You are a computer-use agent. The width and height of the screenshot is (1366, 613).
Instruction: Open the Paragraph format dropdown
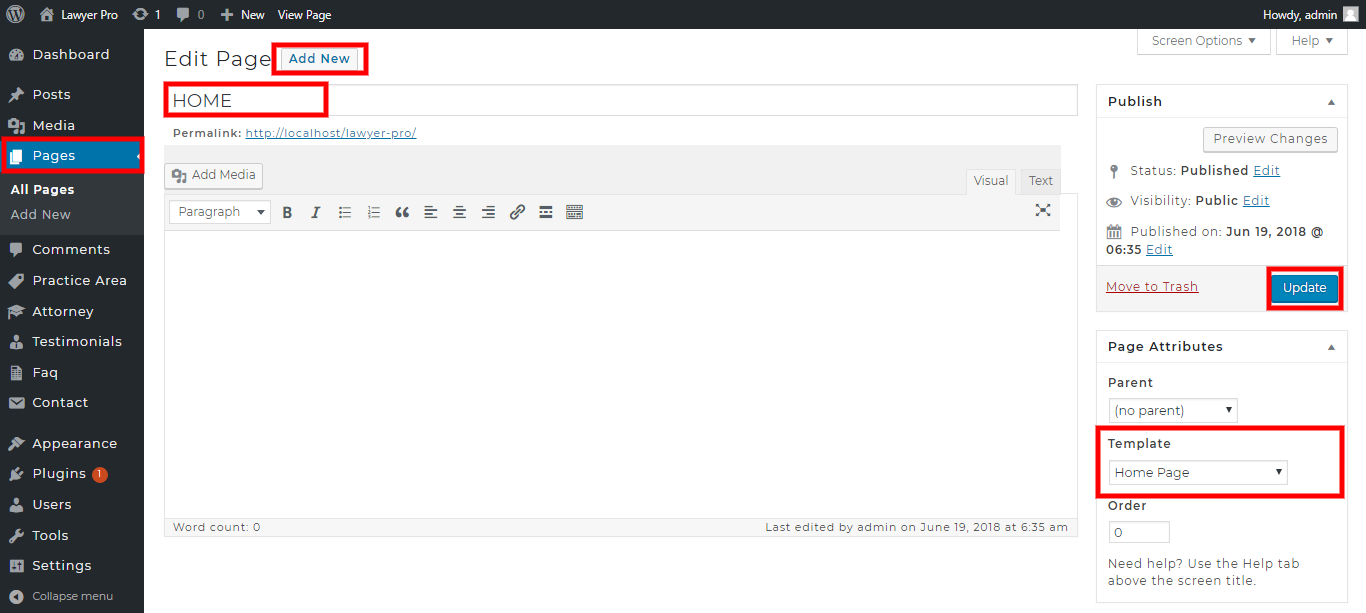point(220,212)
